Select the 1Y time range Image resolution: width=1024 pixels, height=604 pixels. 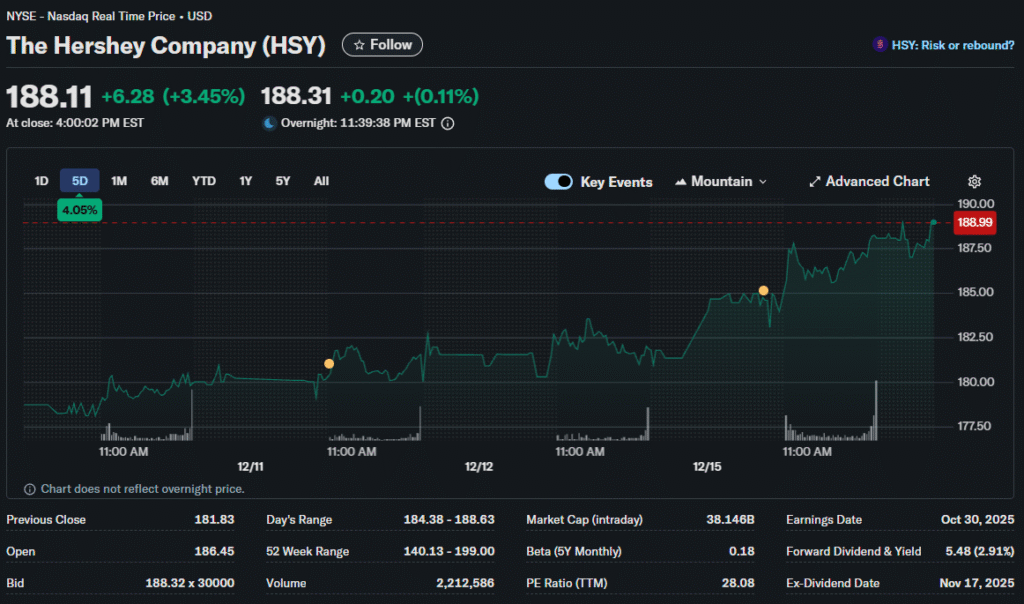245,181
